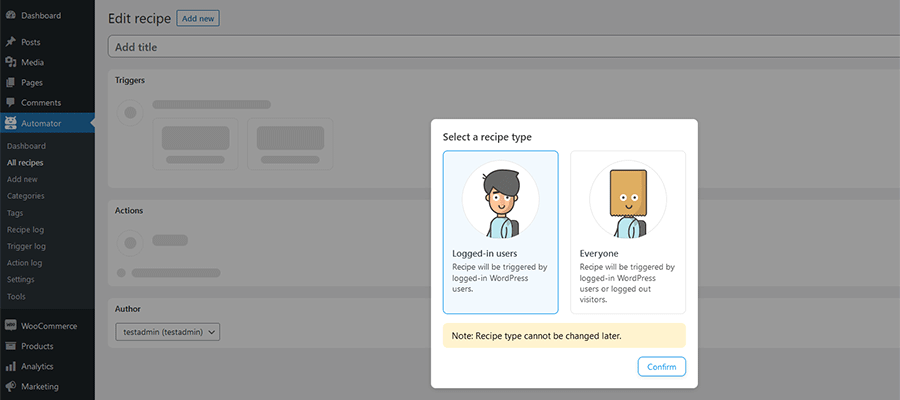Click the Products box icon

click(10, 346)
